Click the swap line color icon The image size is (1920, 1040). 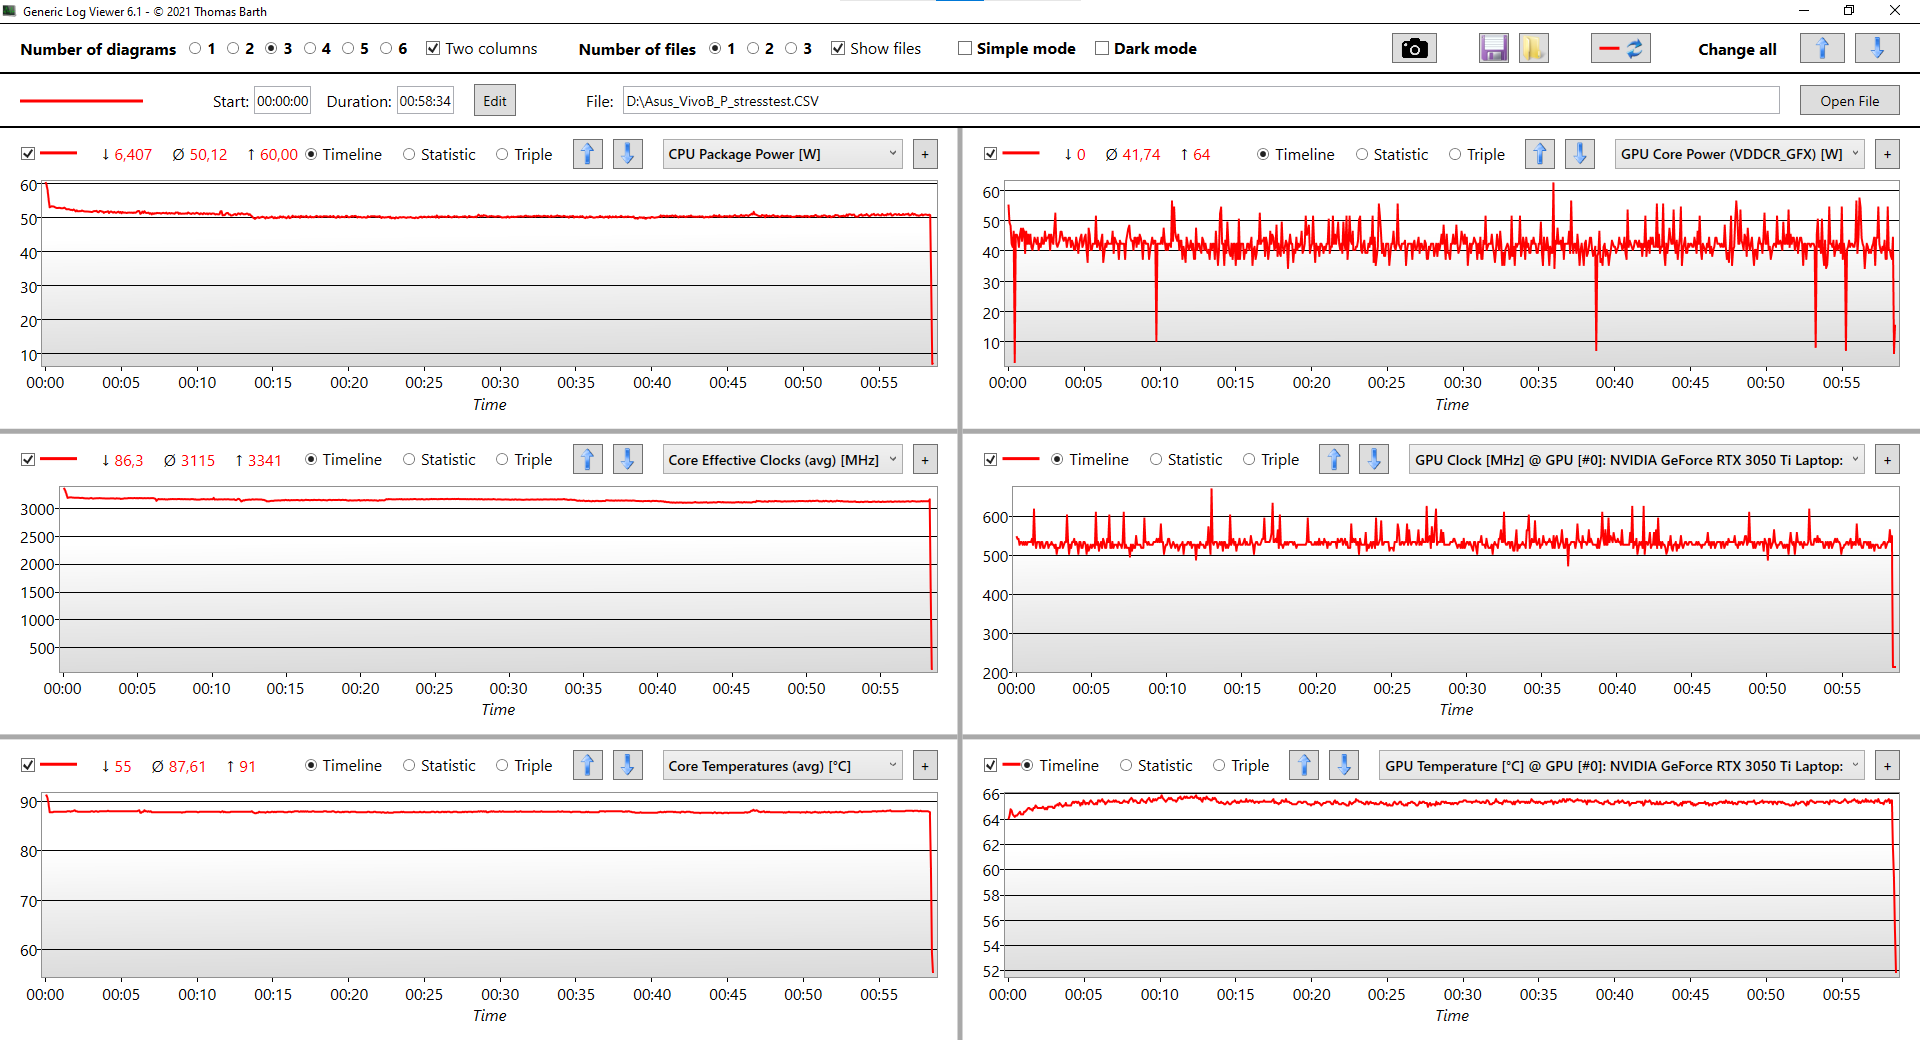coord(1621,48)
